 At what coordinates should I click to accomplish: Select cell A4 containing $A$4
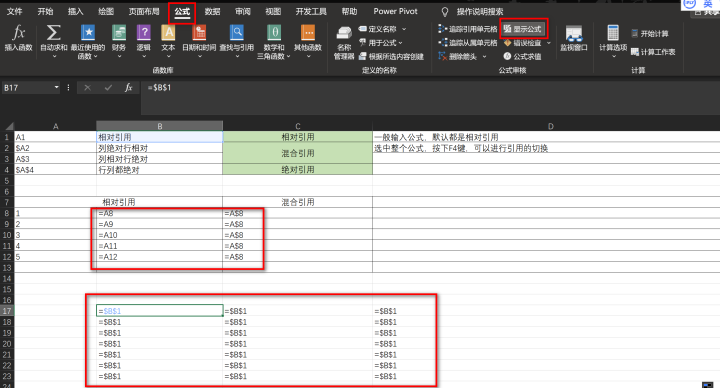[x=56, y=169]
